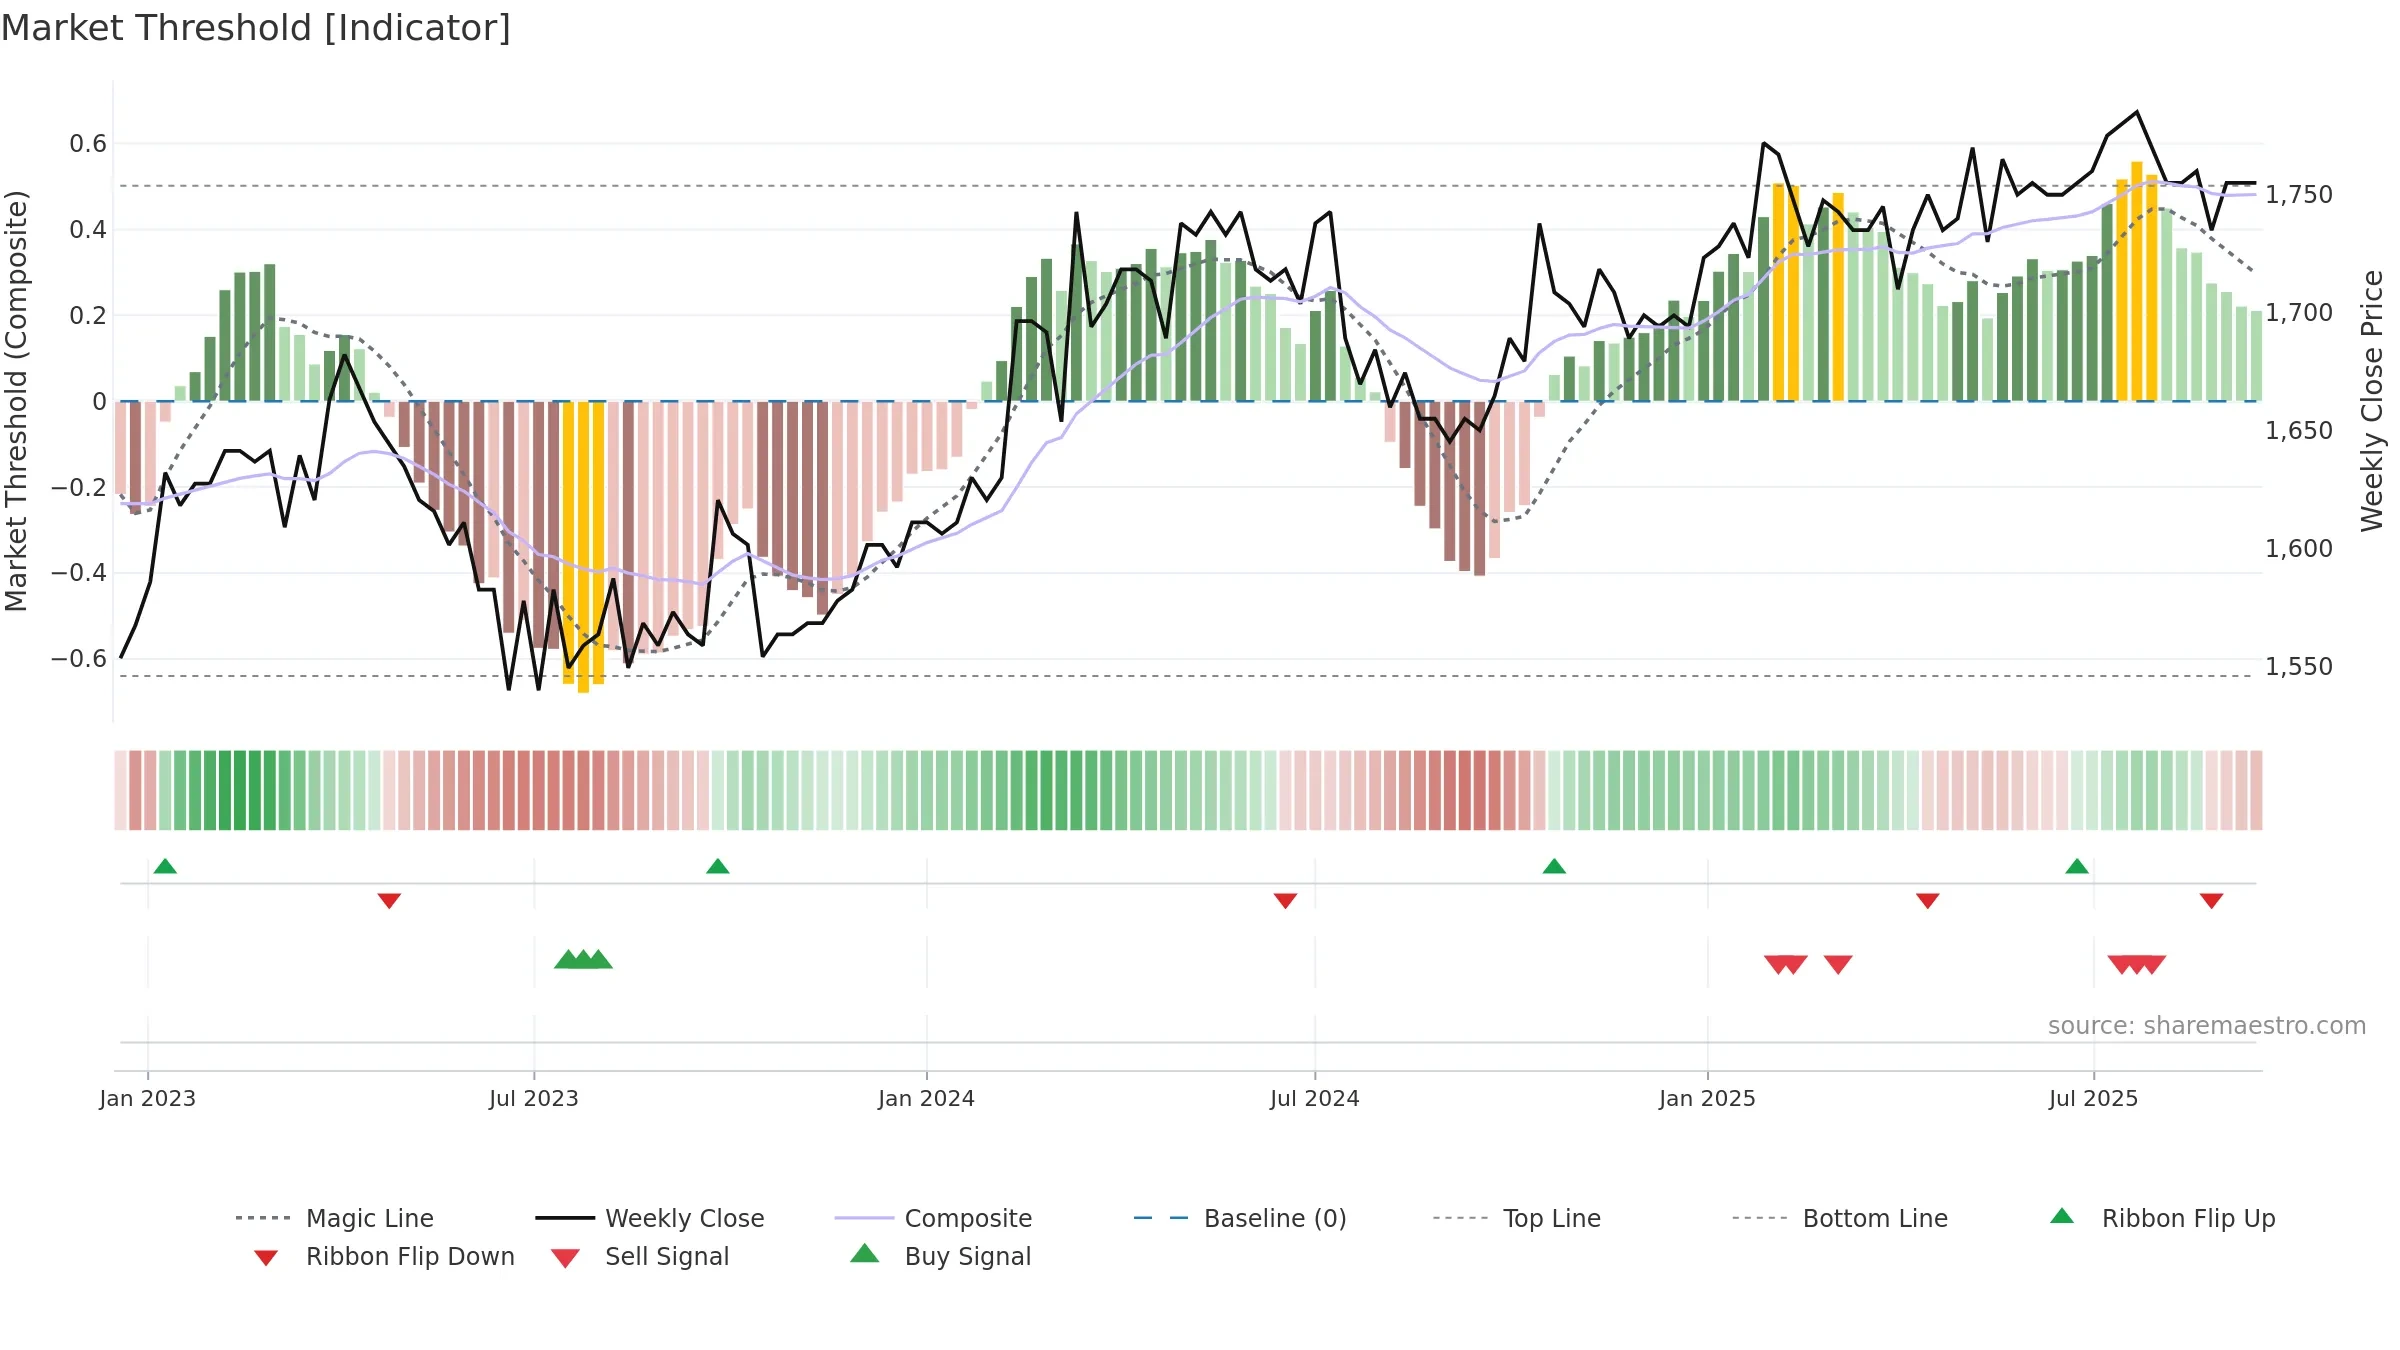Click the ribbon flip down marker before Jul 2024

pos(1285,901)
